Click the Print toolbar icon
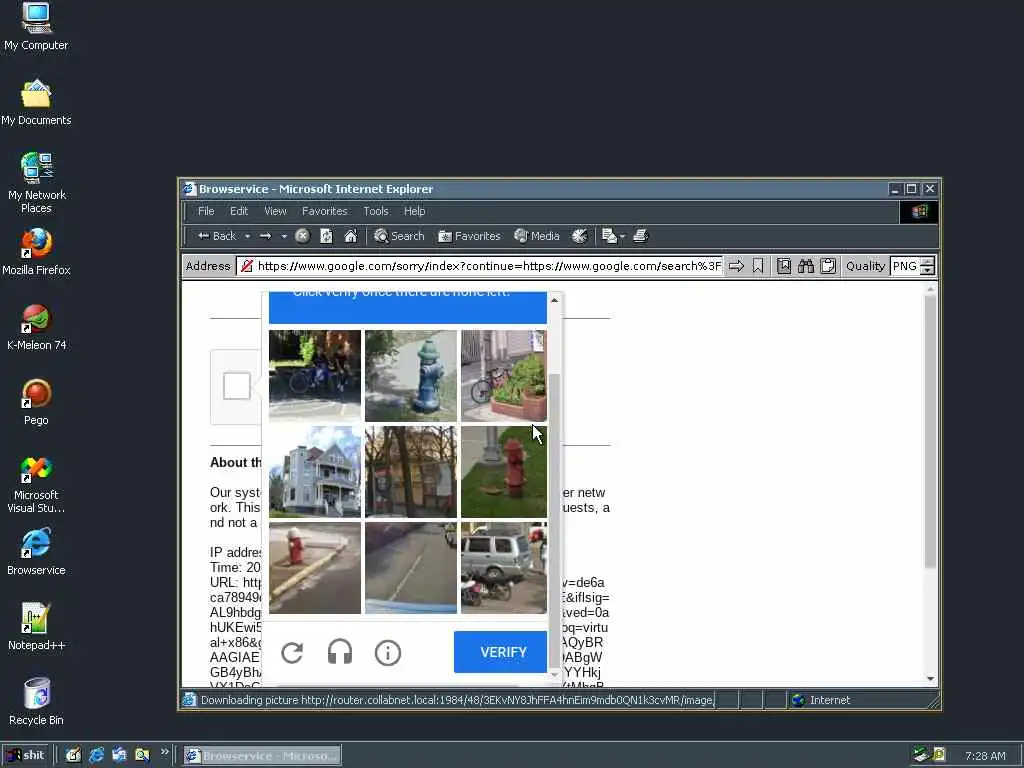Screen dimensions: 1024x768 641,236
